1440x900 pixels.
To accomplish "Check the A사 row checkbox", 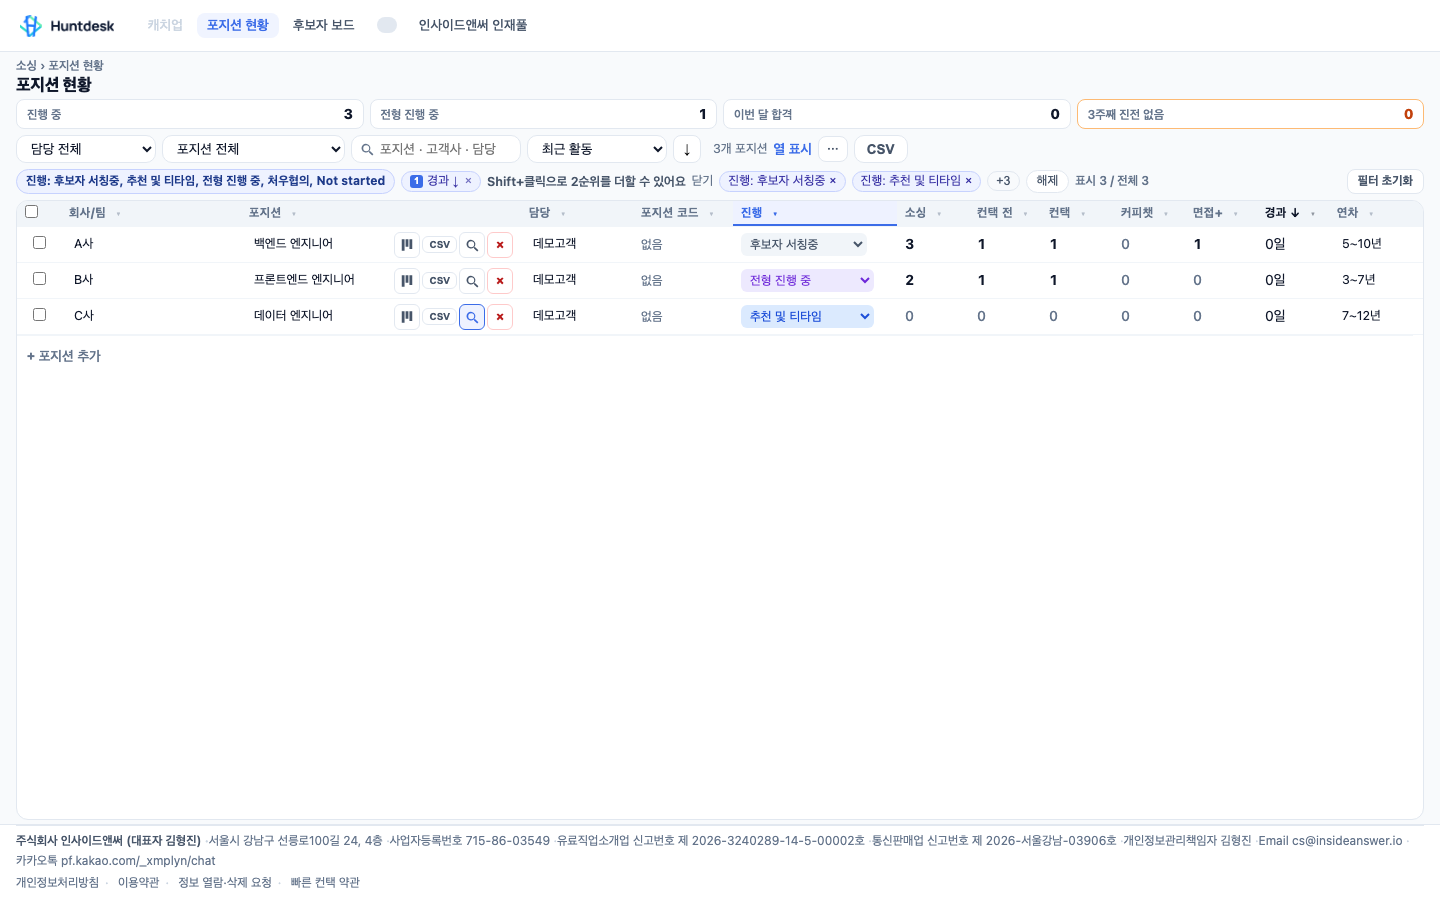I will pos(40,243).
